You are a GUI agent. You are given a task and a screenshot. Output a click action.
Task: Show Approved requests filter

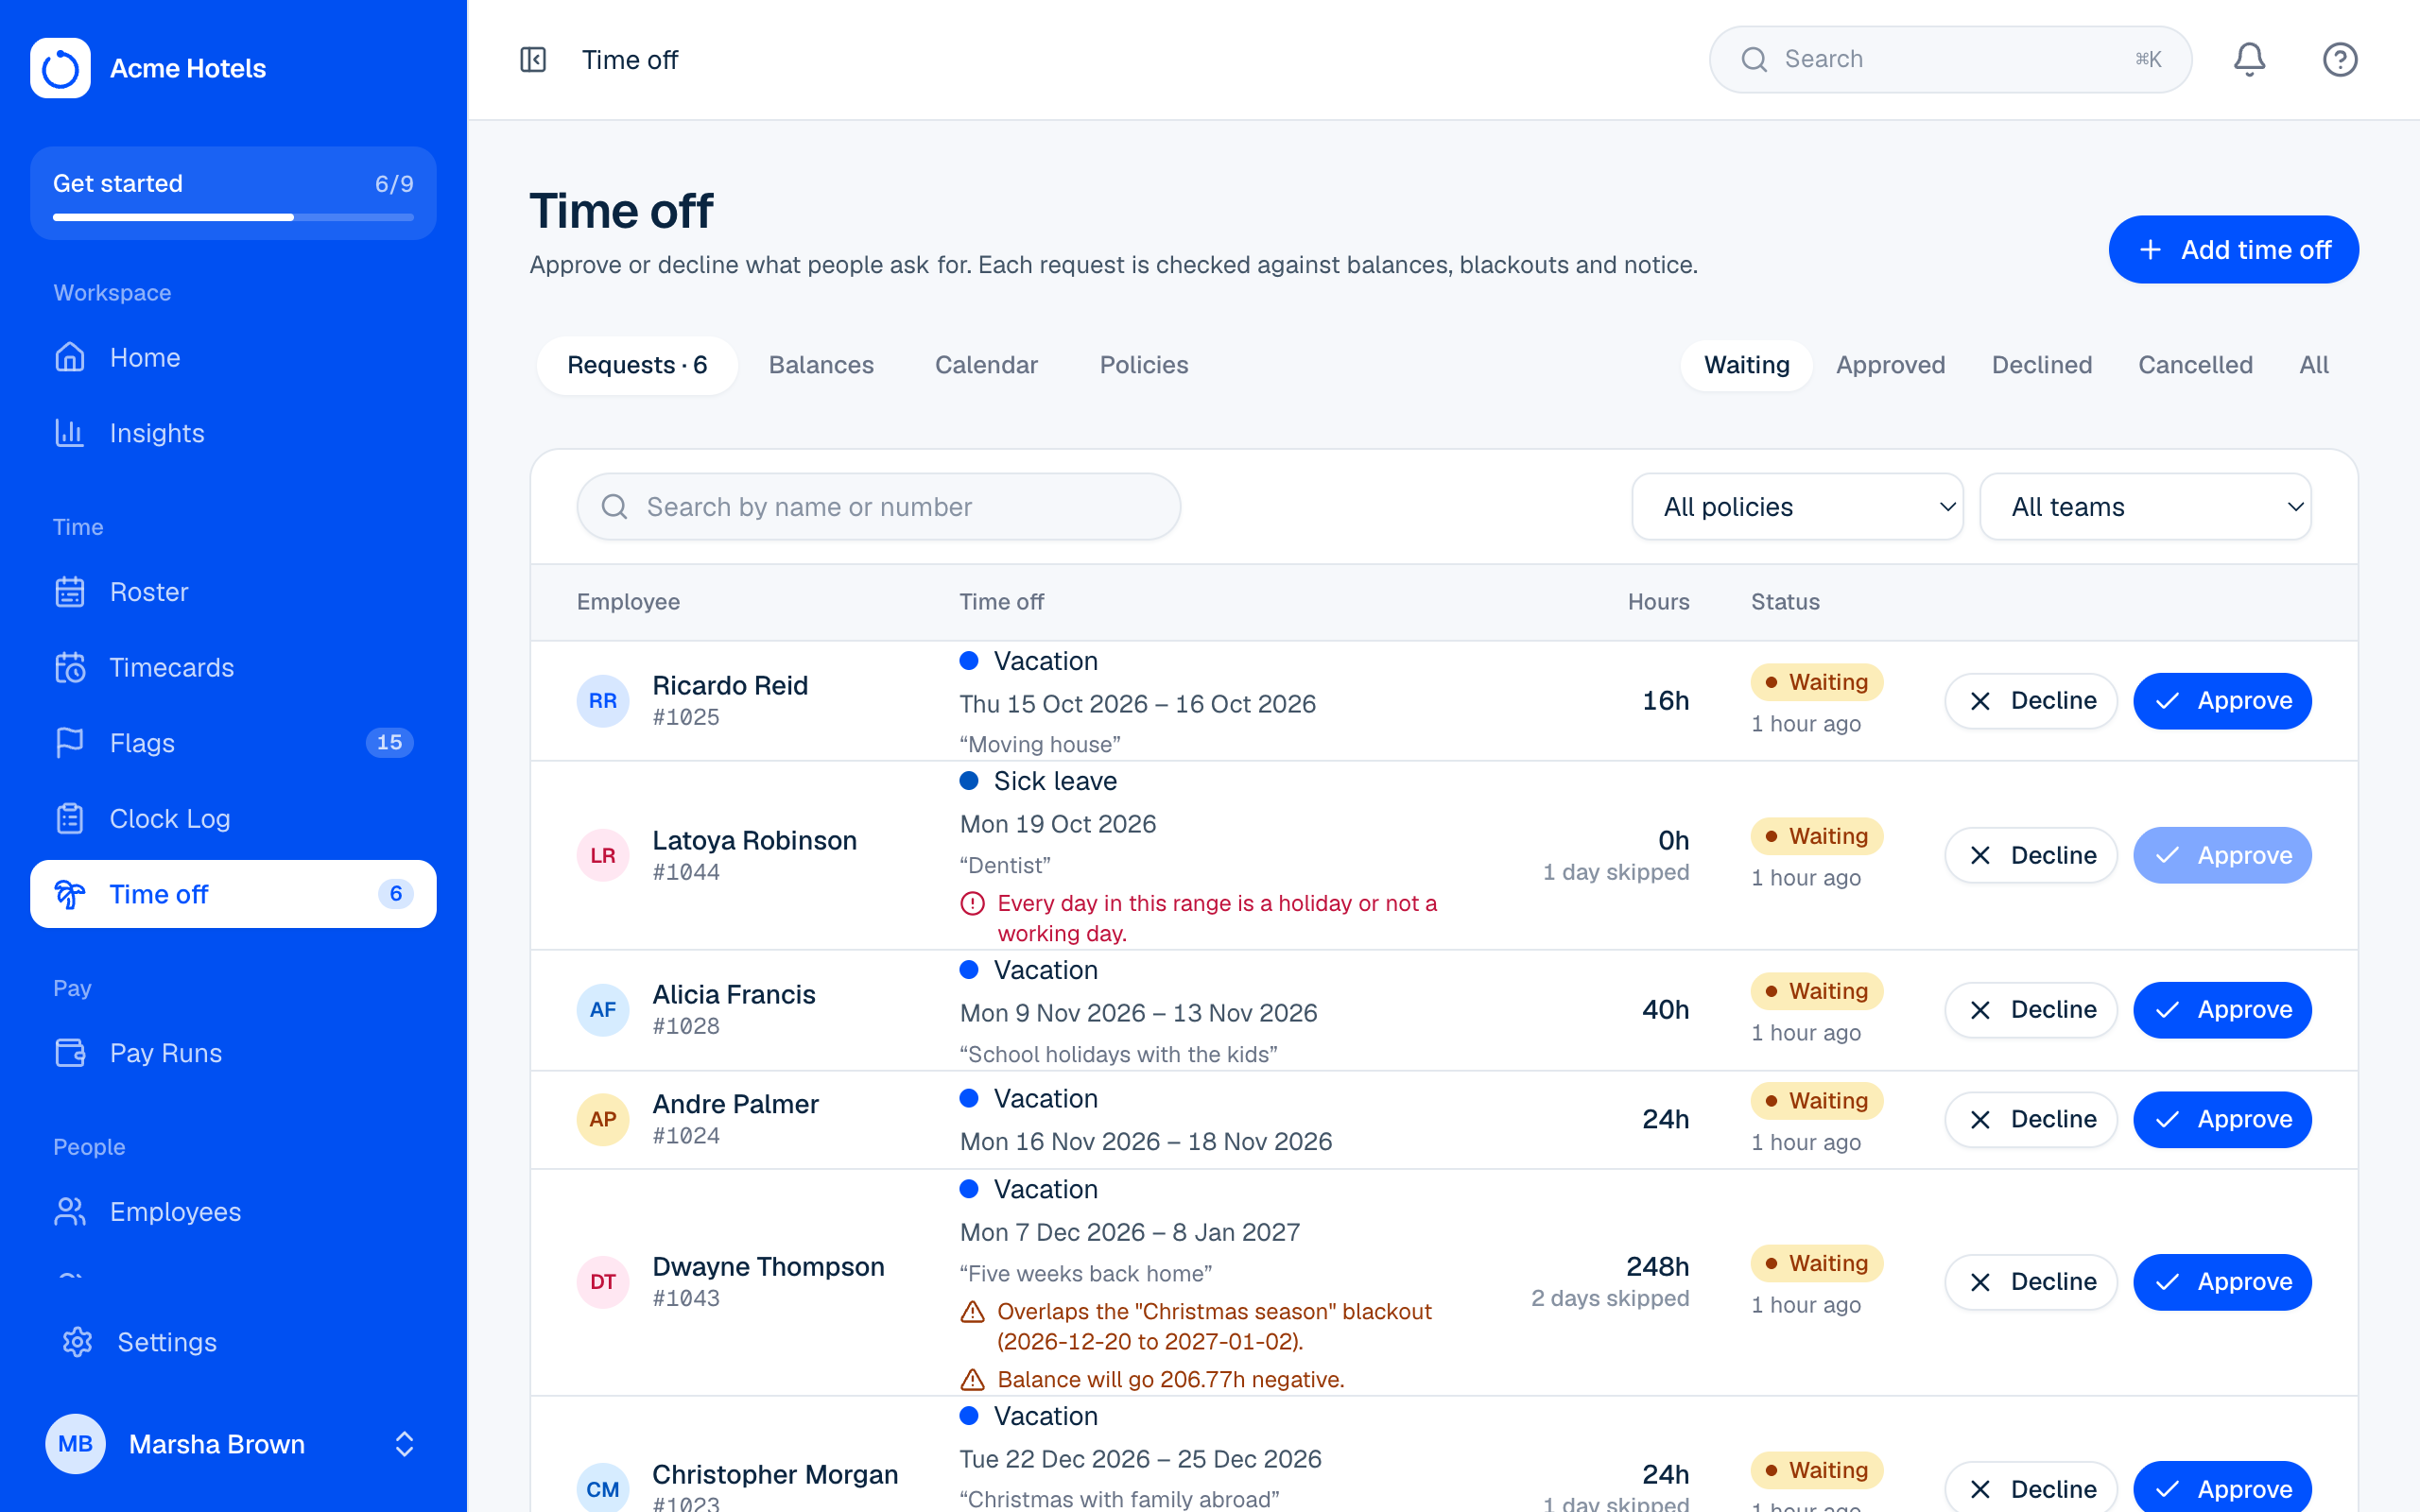[1890, 365]
